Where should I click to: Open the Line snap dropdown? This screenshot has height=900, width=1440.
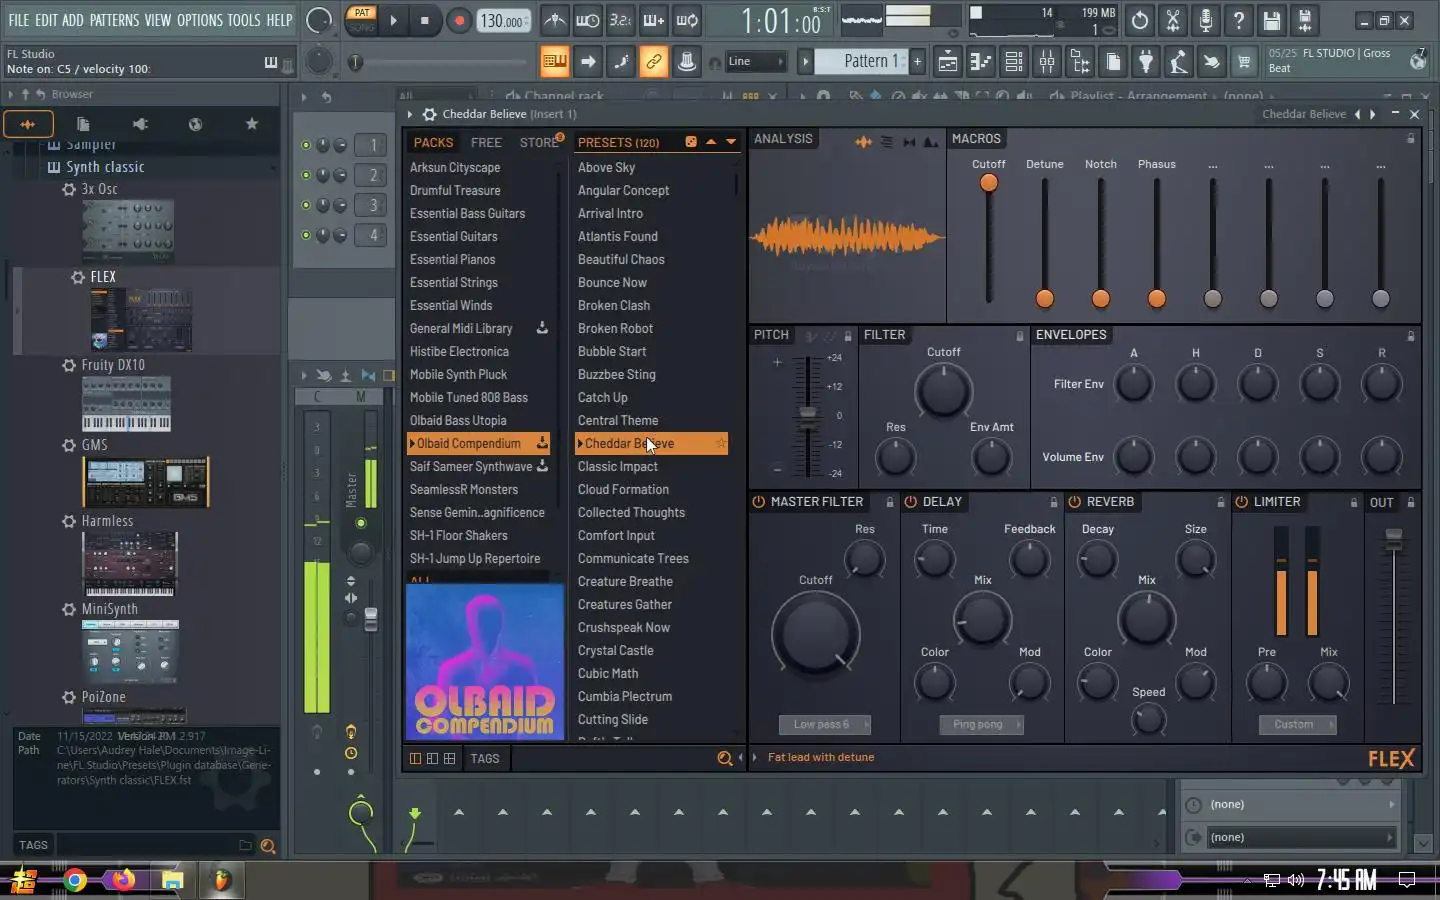click(755, 62)
